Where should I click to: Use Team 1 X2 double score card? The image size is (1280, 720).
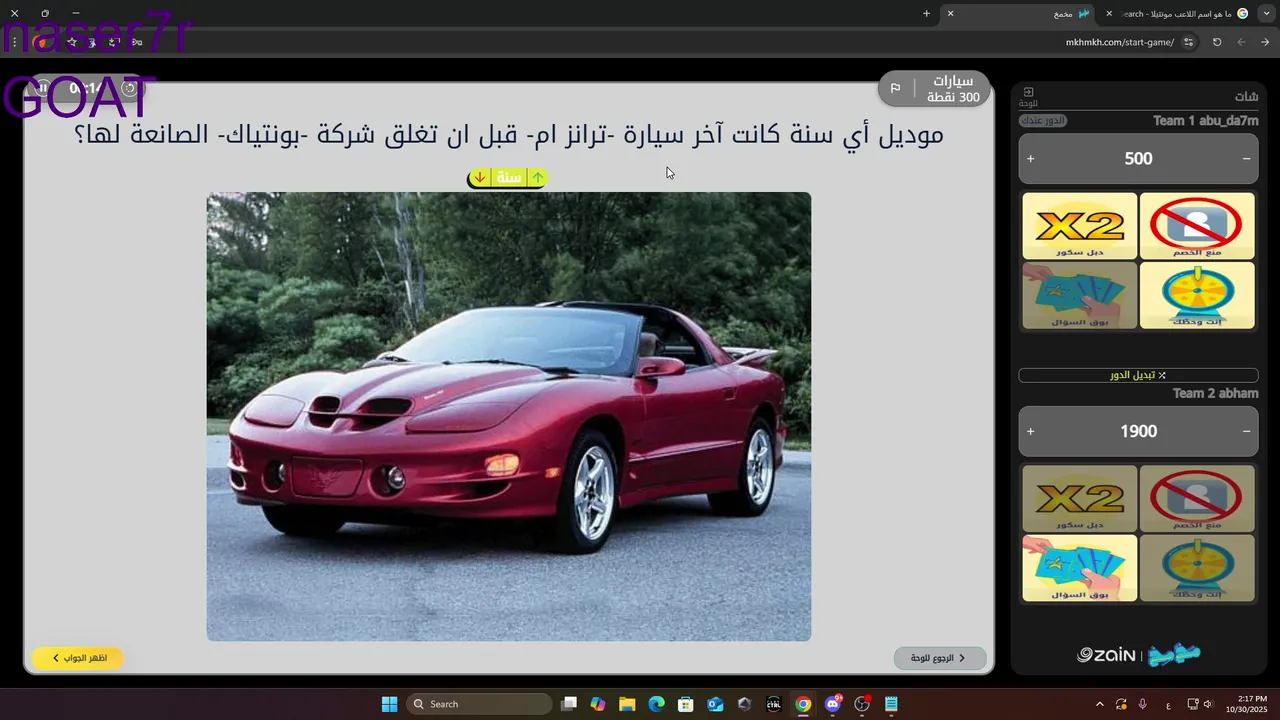[x=1080, y=226]
